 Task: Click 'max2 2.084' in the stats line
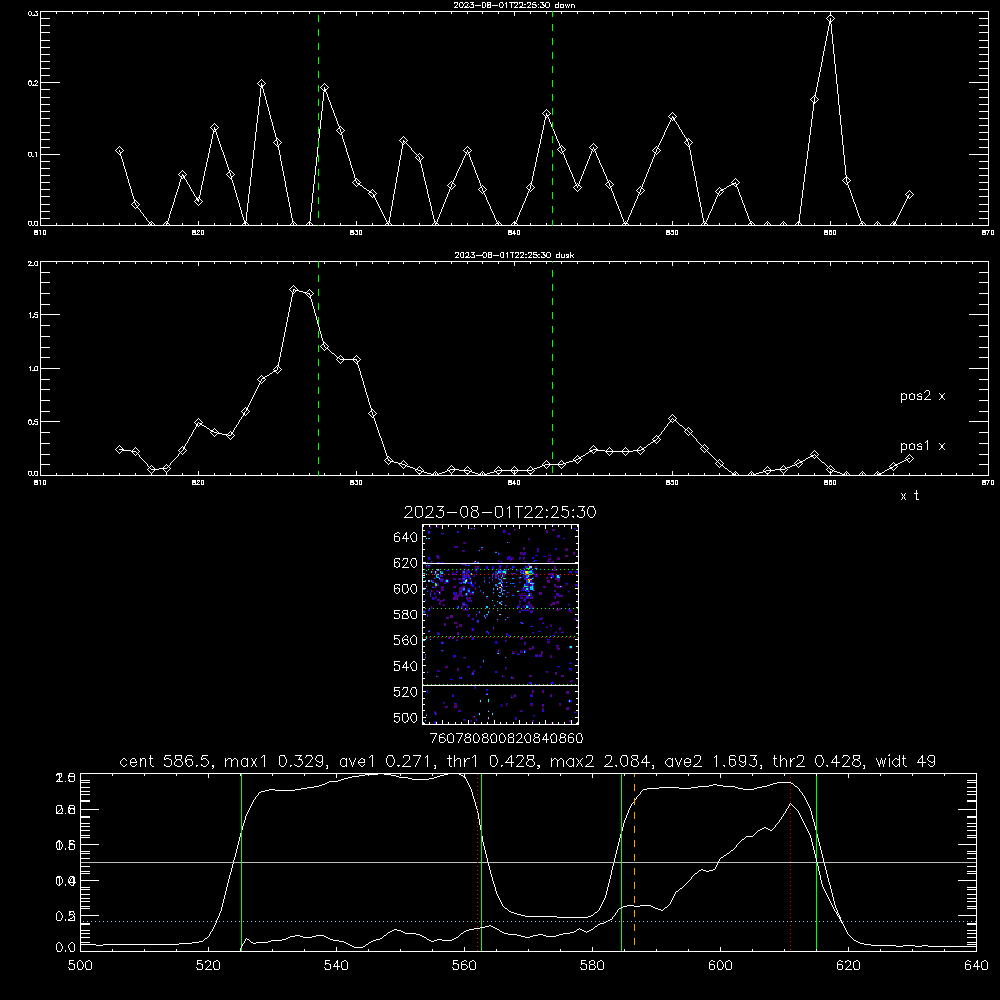(603, 761)
